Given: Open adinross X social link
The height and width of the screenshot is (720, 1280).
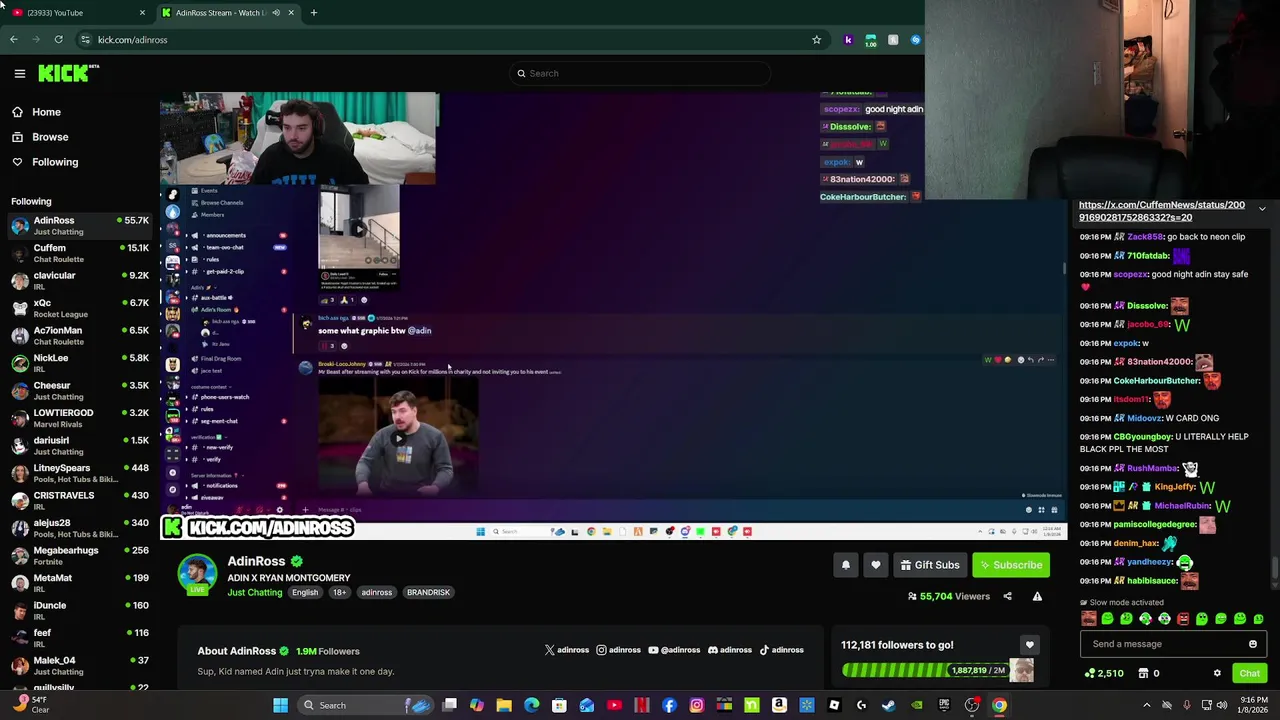Looking at the screenshot, I should [567, 650].
